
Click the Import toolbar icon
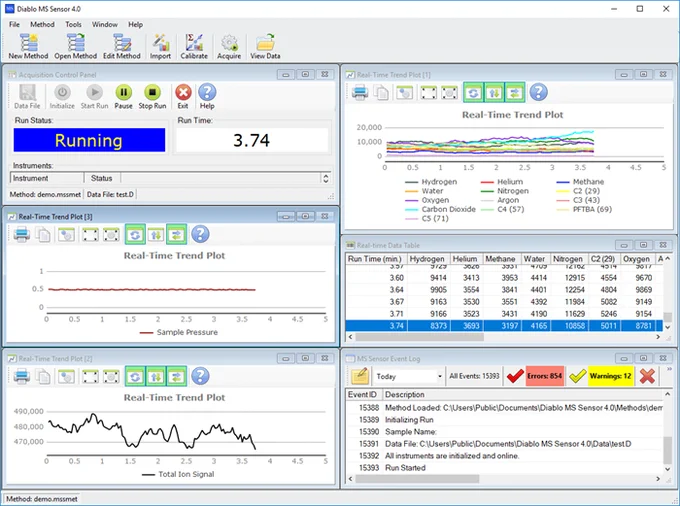(160, 46)
